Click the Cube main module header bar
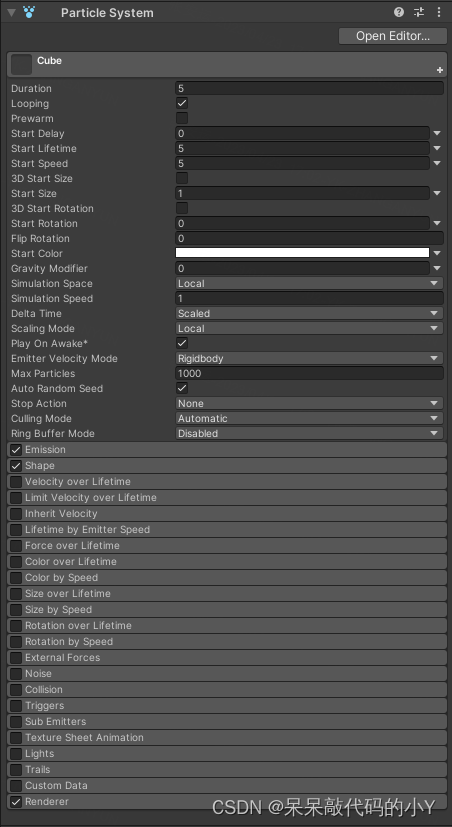Screen dimensions: 452x827 click(x=227, y=64)
